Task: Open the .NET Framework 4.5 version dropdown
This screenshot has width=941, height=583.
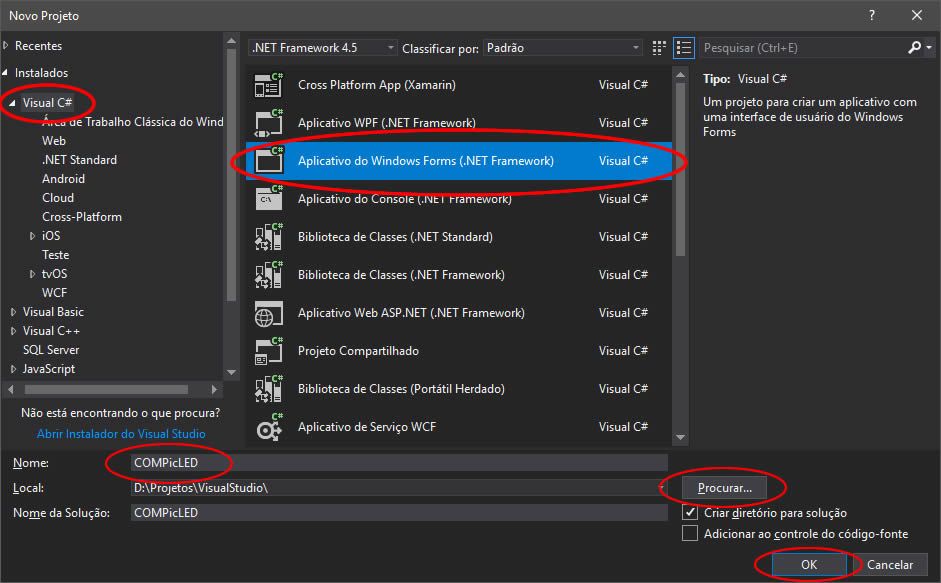Action: click(x=322, y=47)
